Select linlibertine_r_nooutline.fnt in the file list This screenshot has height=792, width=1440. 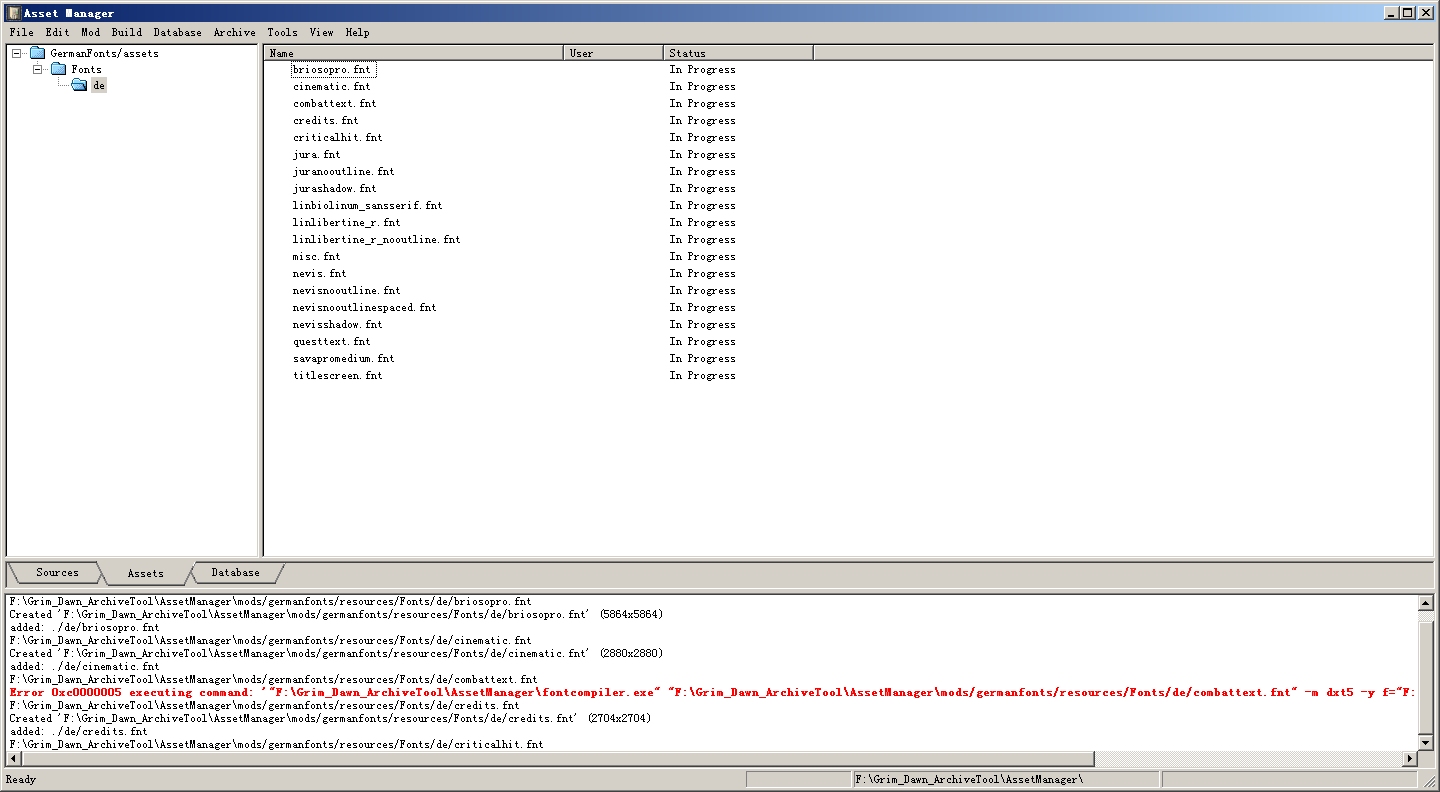point(376,240)
